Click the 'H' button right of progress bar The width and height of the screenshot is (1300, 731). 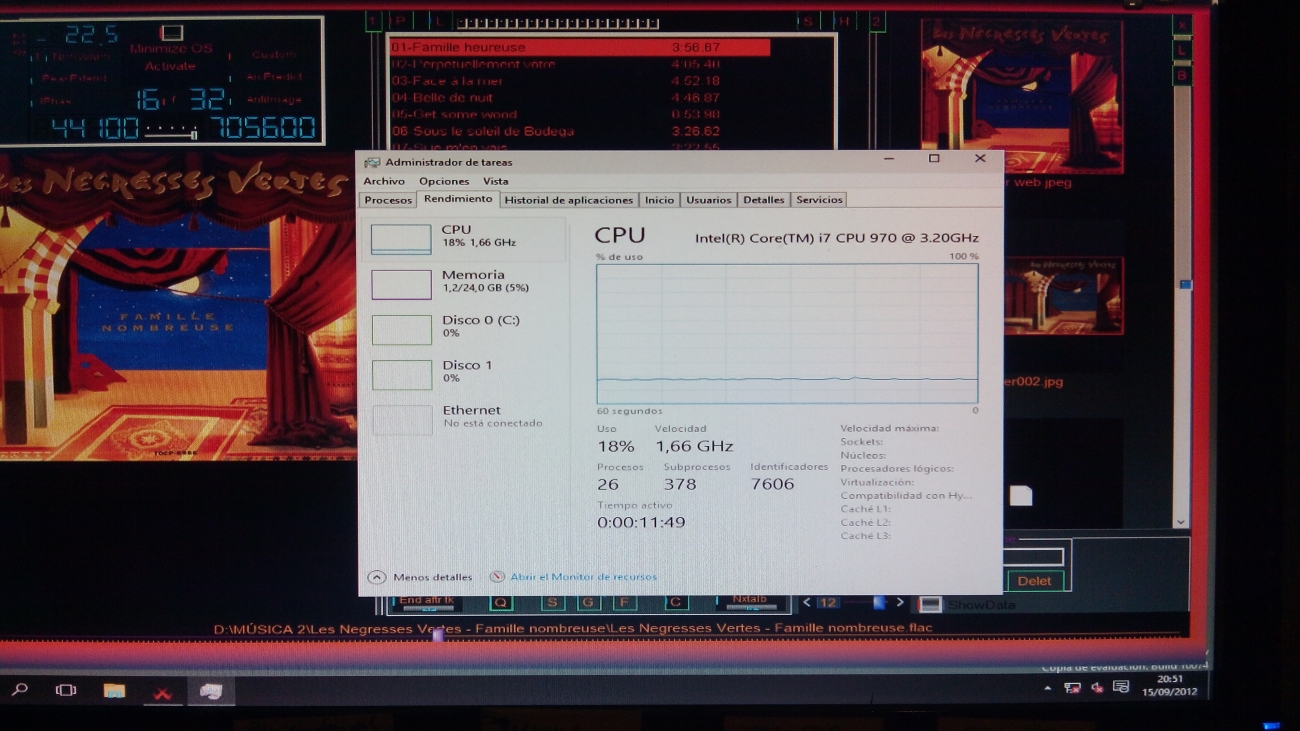click(845, 21)
